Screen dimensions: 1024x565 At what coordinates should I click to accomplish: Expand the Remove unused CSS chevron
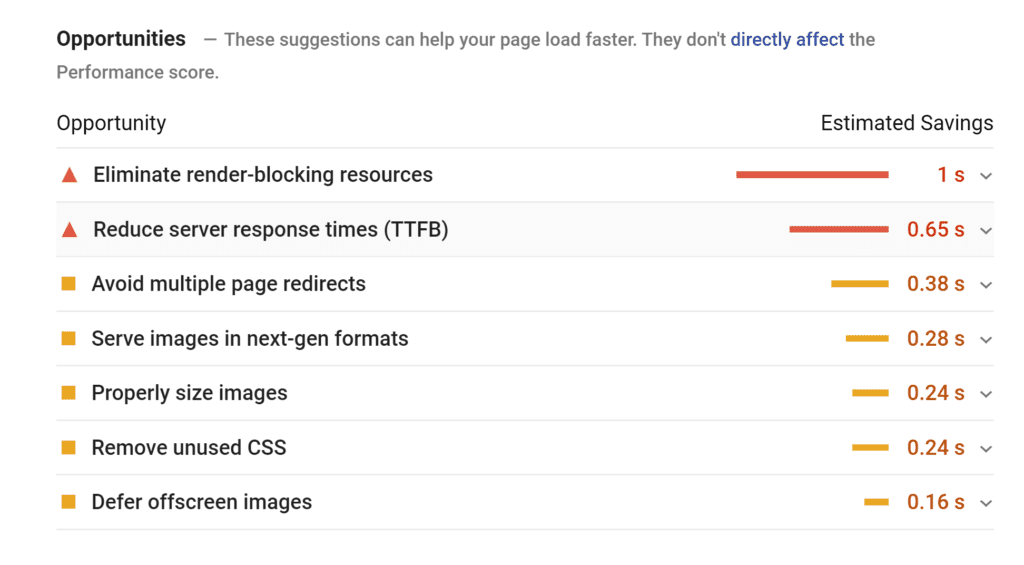[986, 449]
